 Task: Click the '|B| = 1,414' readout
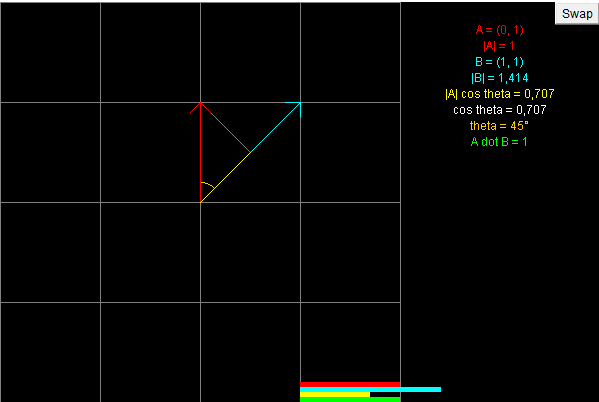click(500, 78)
